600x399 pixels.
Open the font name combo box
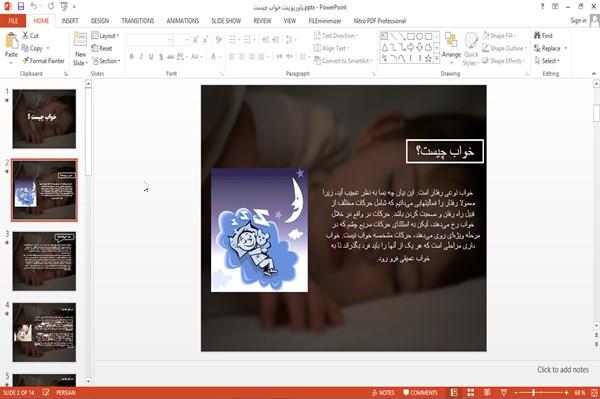tap(149, 40)
